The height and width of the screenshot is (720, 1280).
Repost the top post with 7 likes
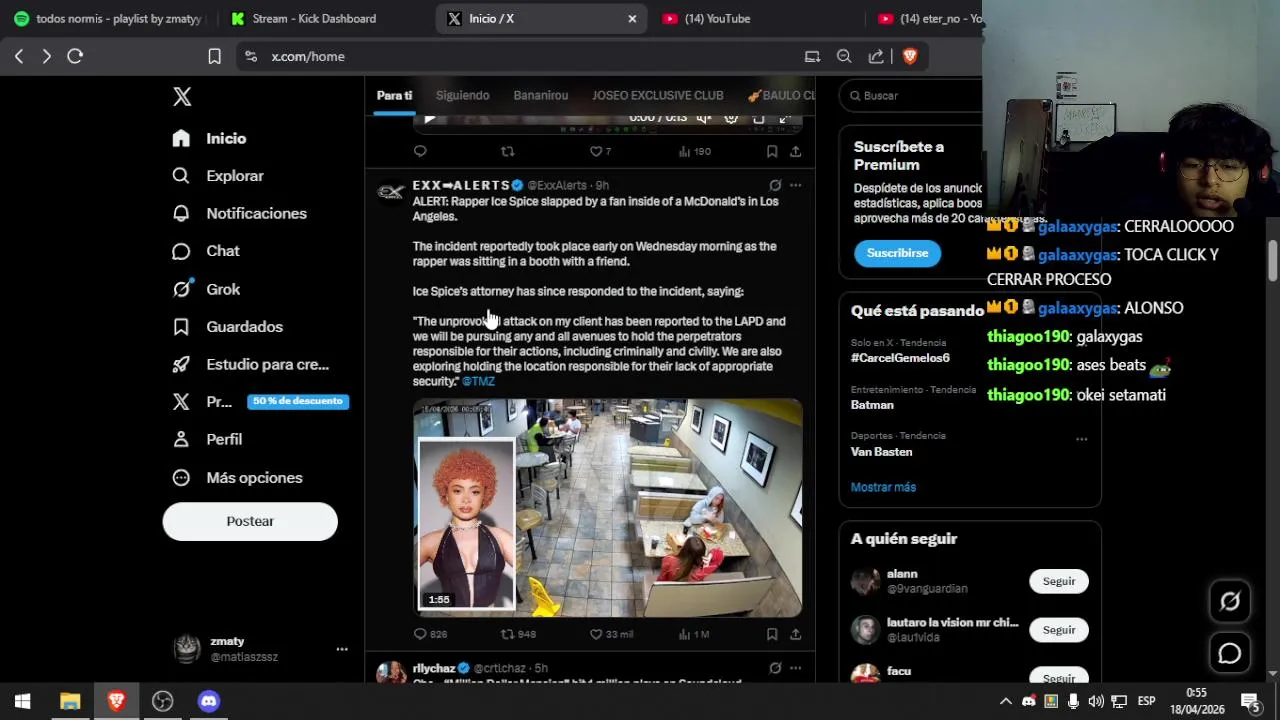click(507, 151)
